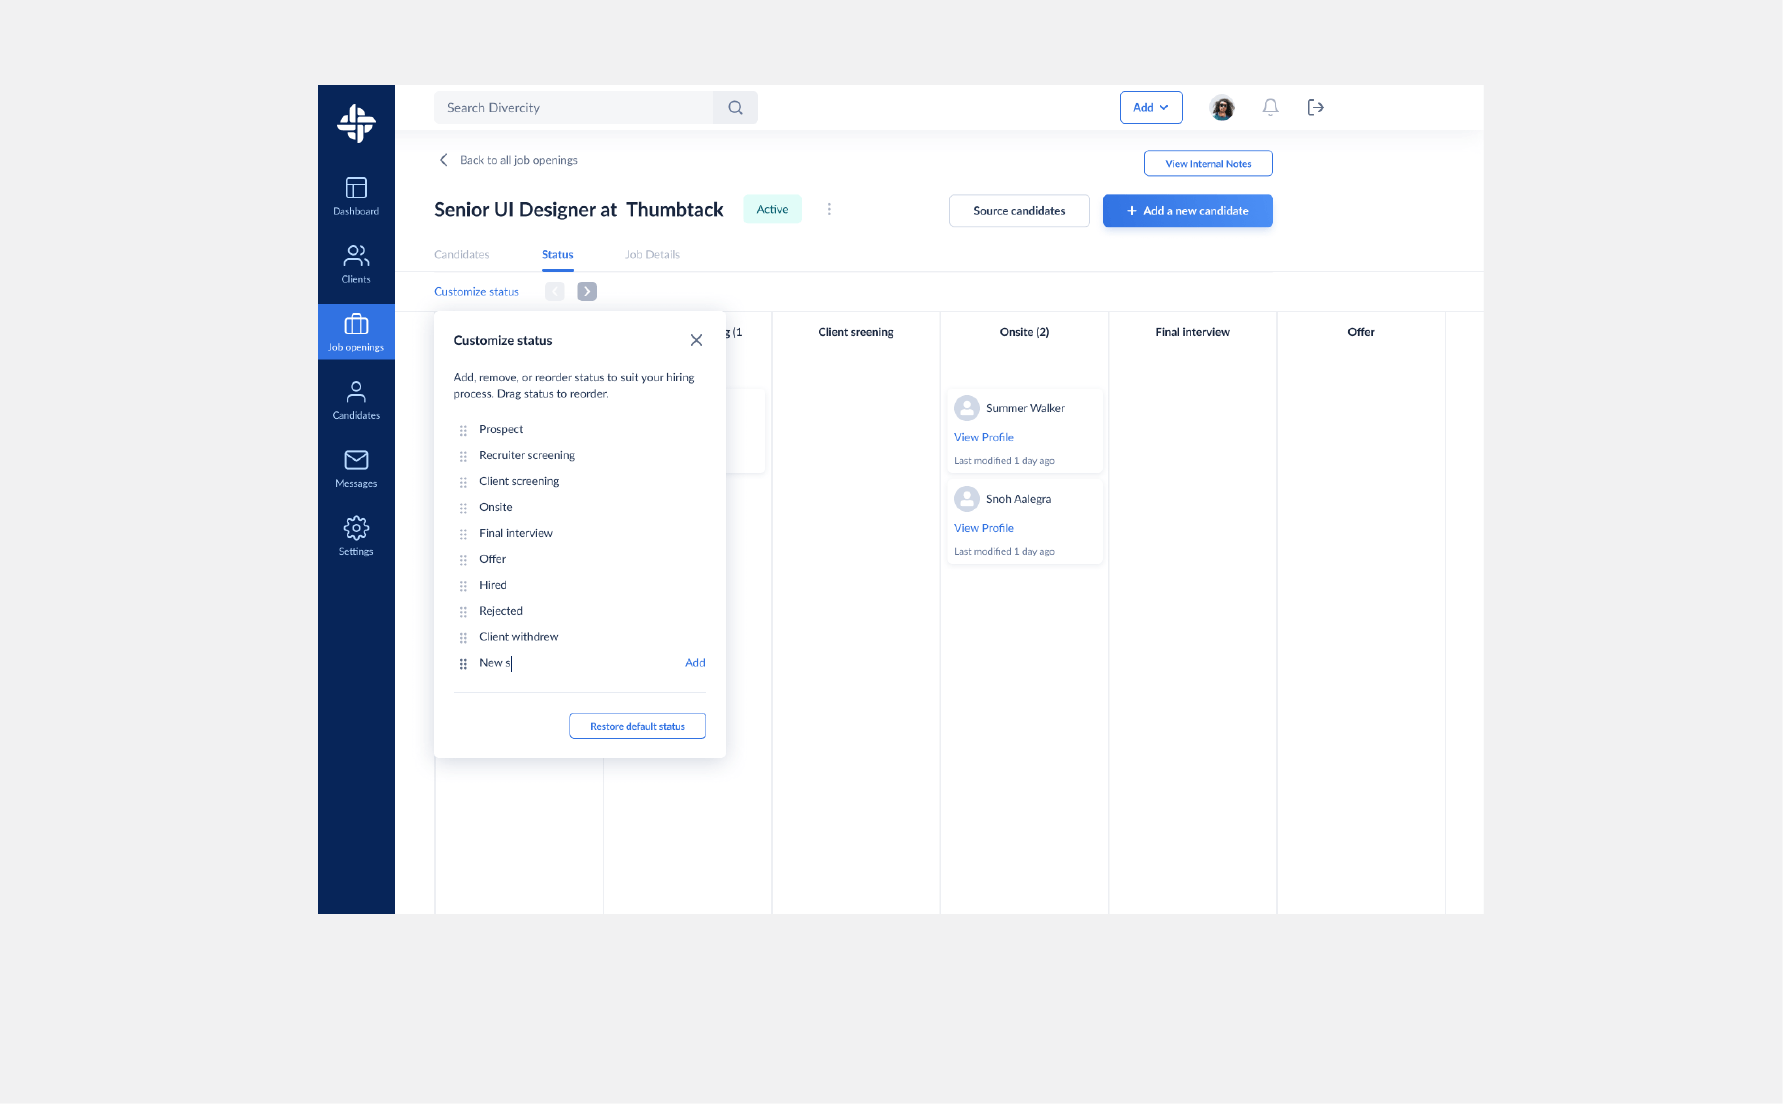Click the logout icon
1783x1104 pixels.
click(x=1316, y=107)
